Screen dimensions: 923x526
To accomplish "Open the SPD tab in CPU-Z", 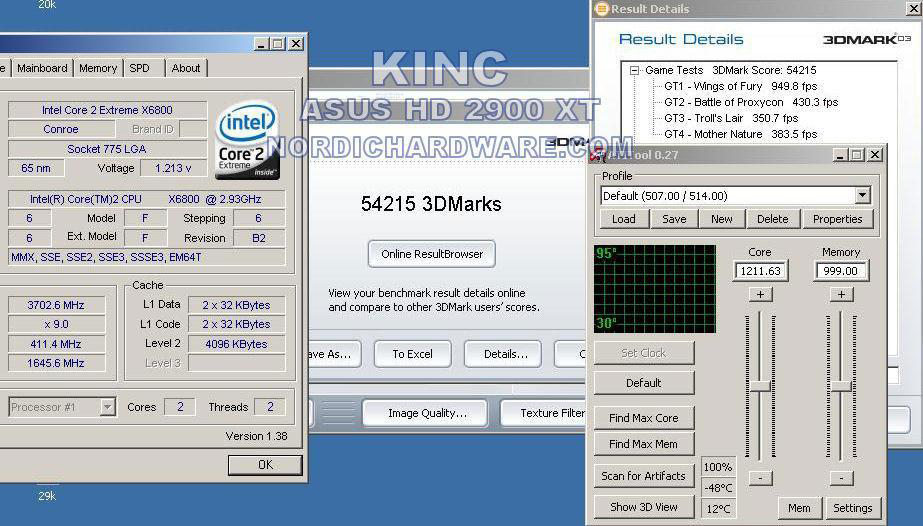I will pos(140,68).
